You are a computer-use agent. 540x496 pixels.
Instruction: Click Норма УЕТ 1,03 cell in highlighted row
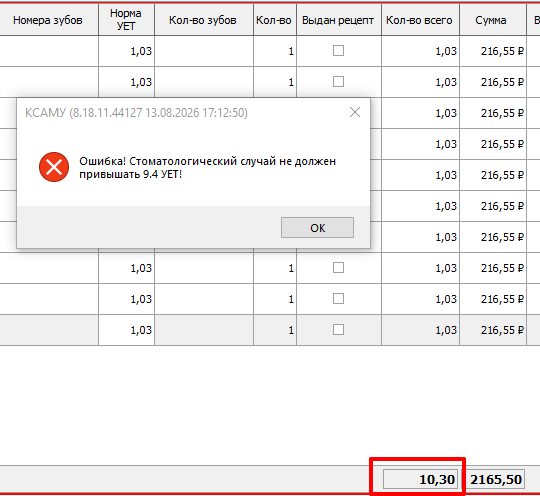tap(126, 330)
